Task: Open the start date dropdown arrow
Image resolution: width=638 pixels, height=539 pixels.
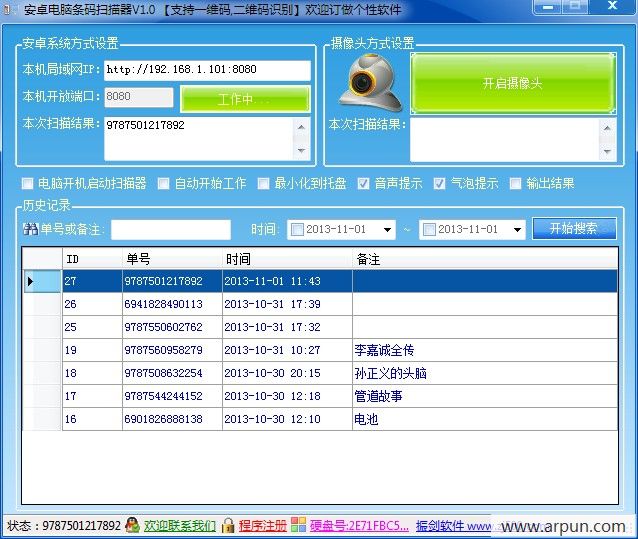Action: click(387, 230)
